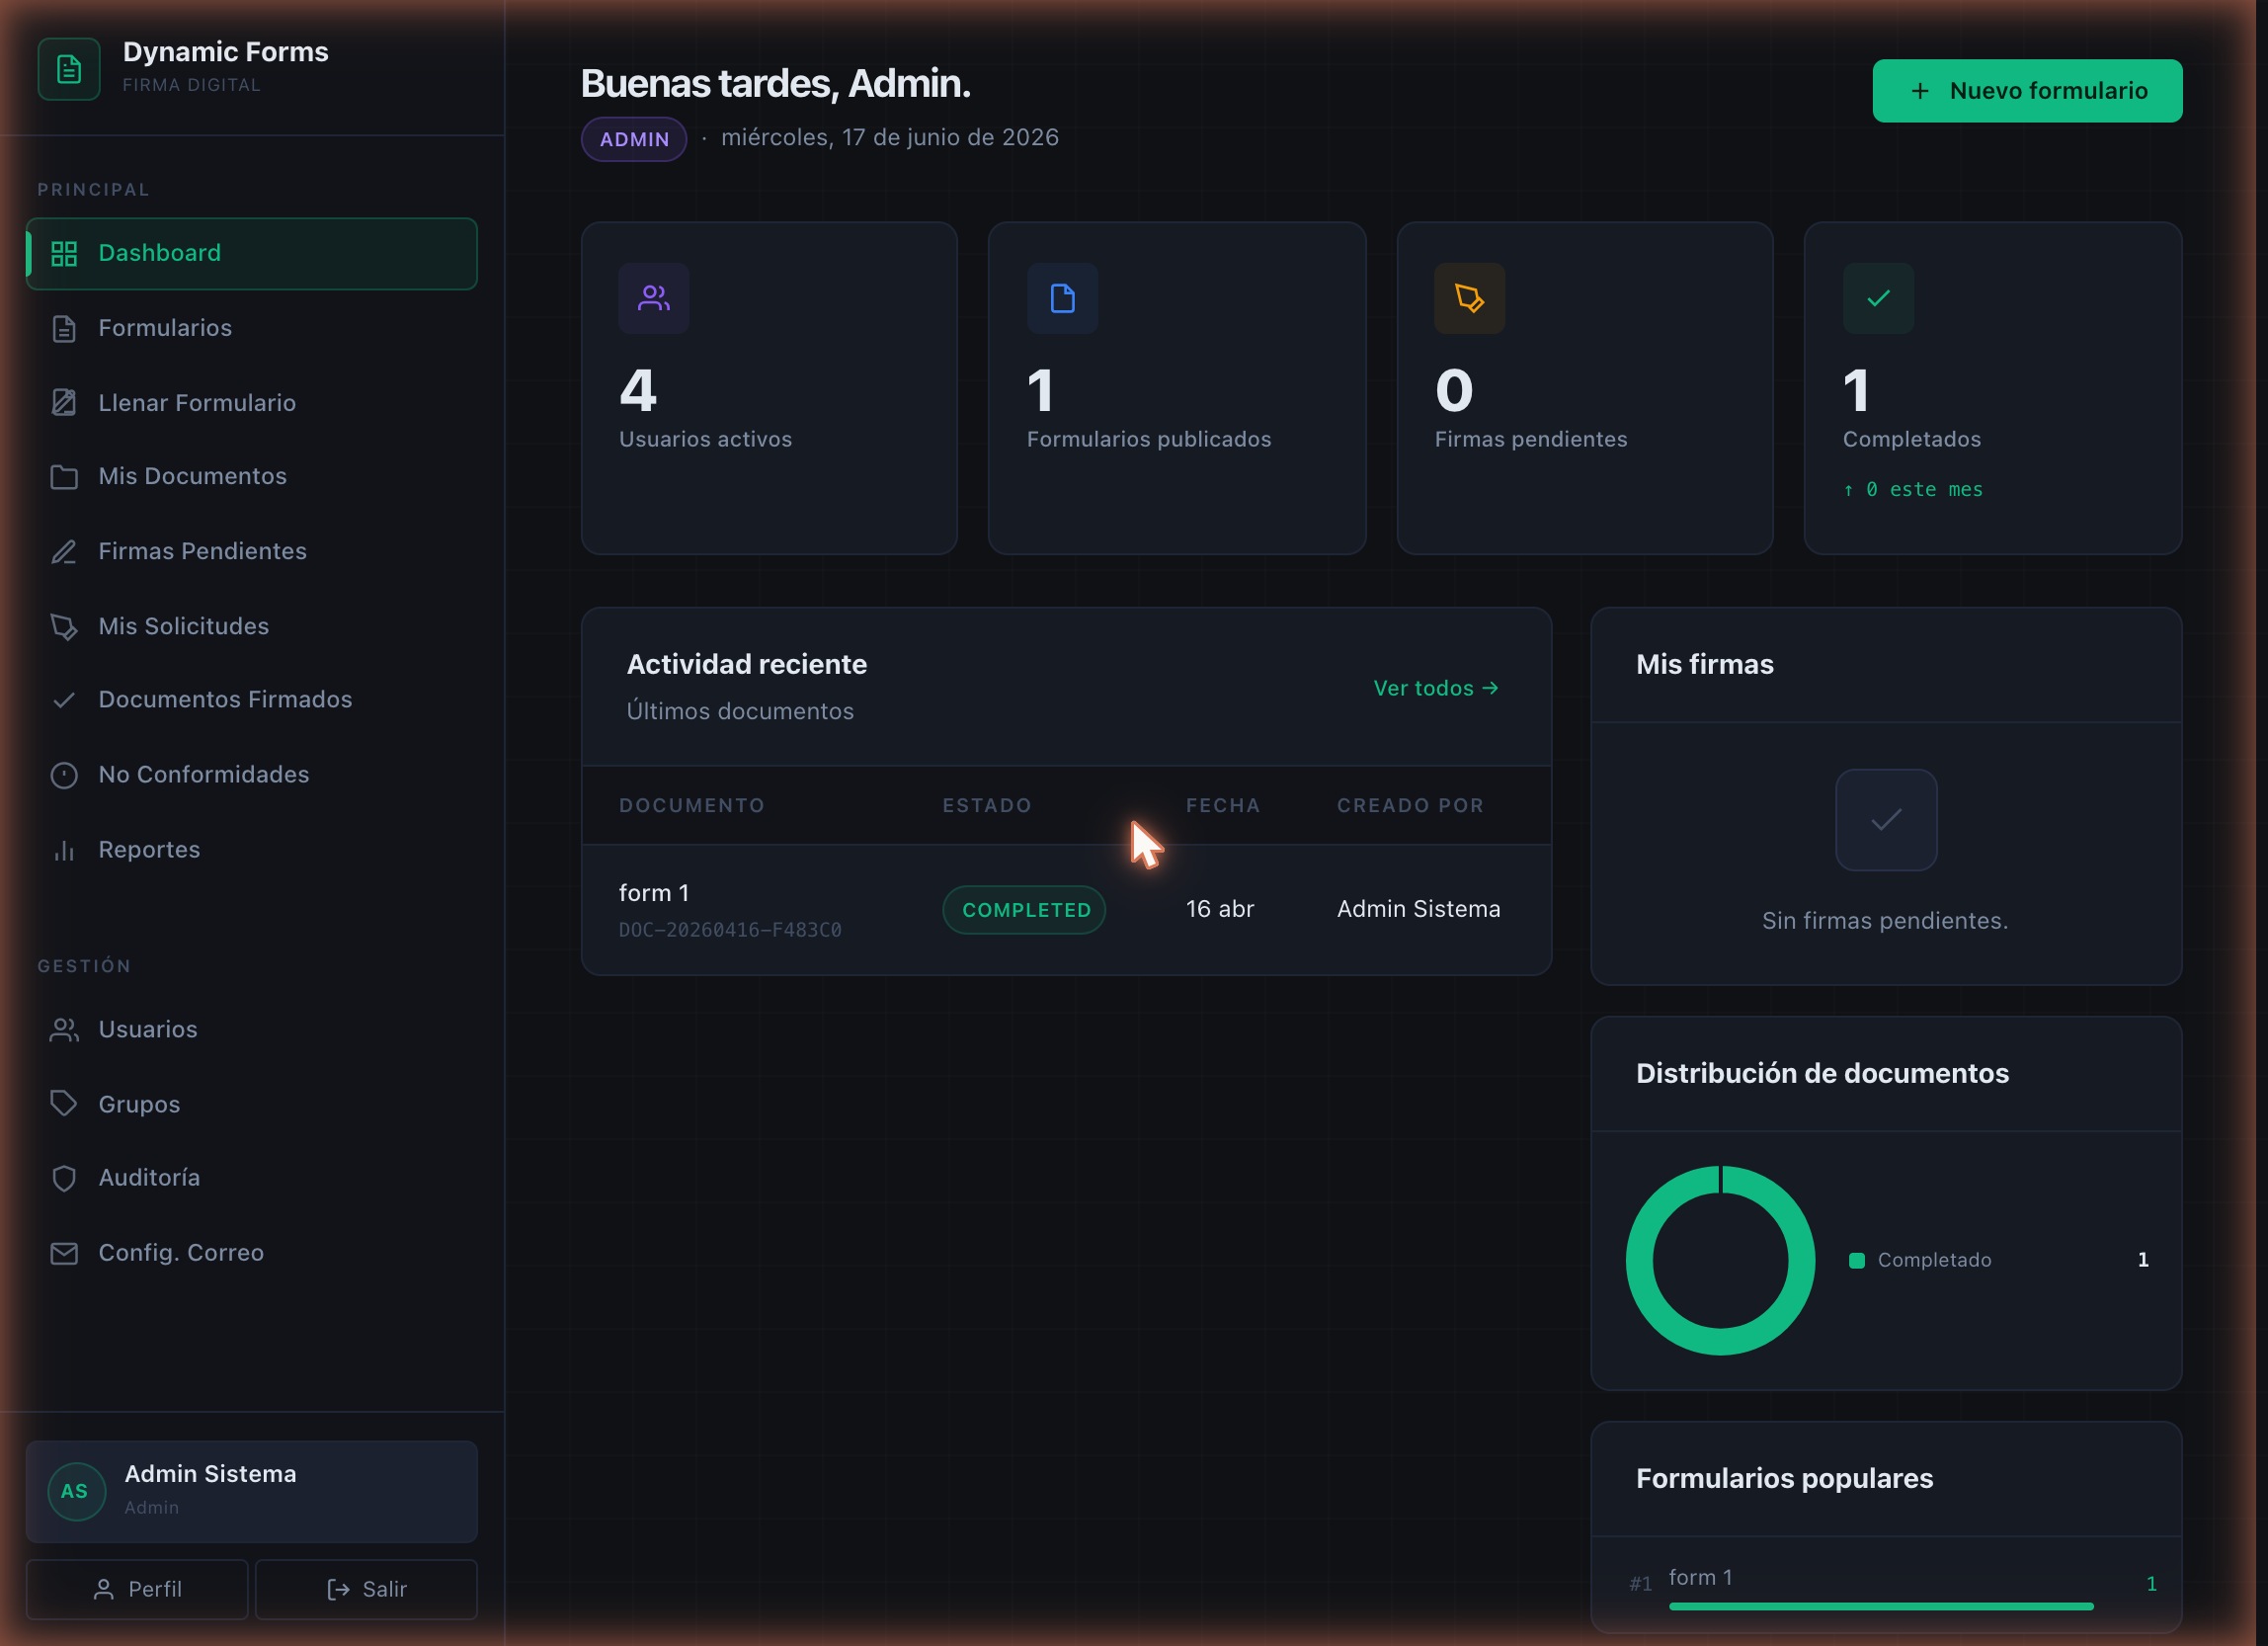Go to Reportes page
This screenshot has height=1646, width=2268.
coord(251,850)
